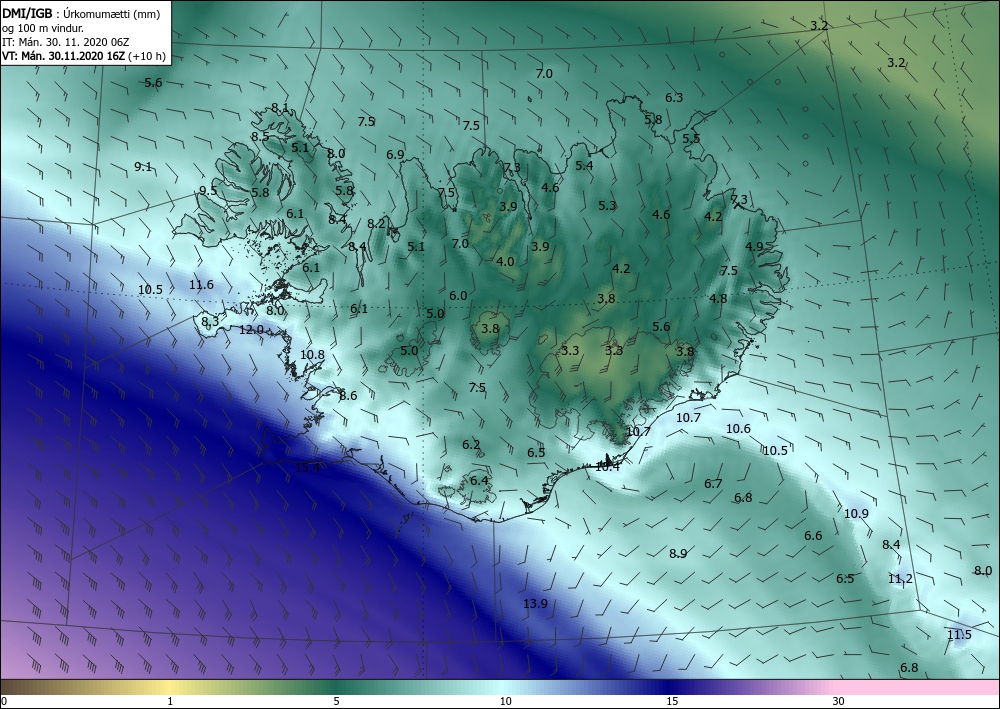Select the 4.8 map value

tap(718, 298)
